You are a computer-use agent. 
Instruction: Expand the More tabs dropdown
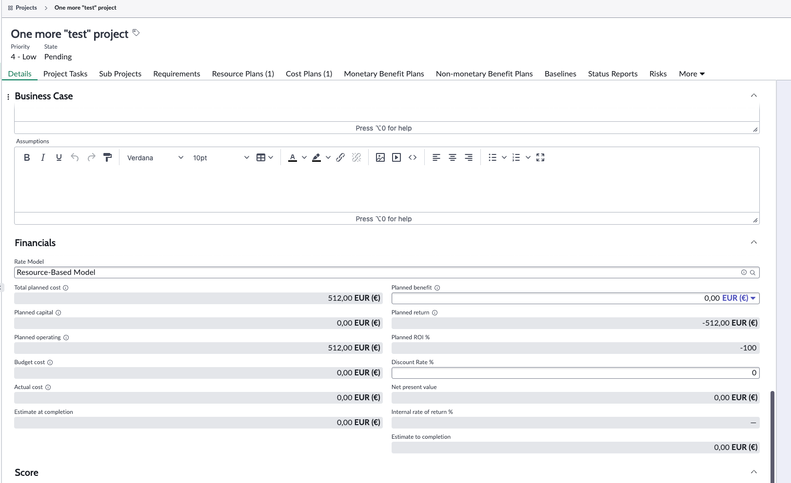692,74
